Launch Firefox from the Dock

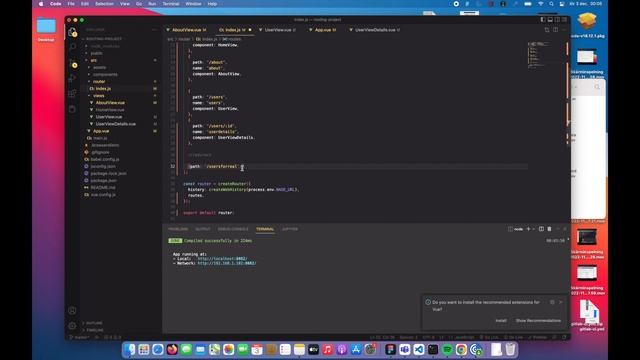(172, 349)
